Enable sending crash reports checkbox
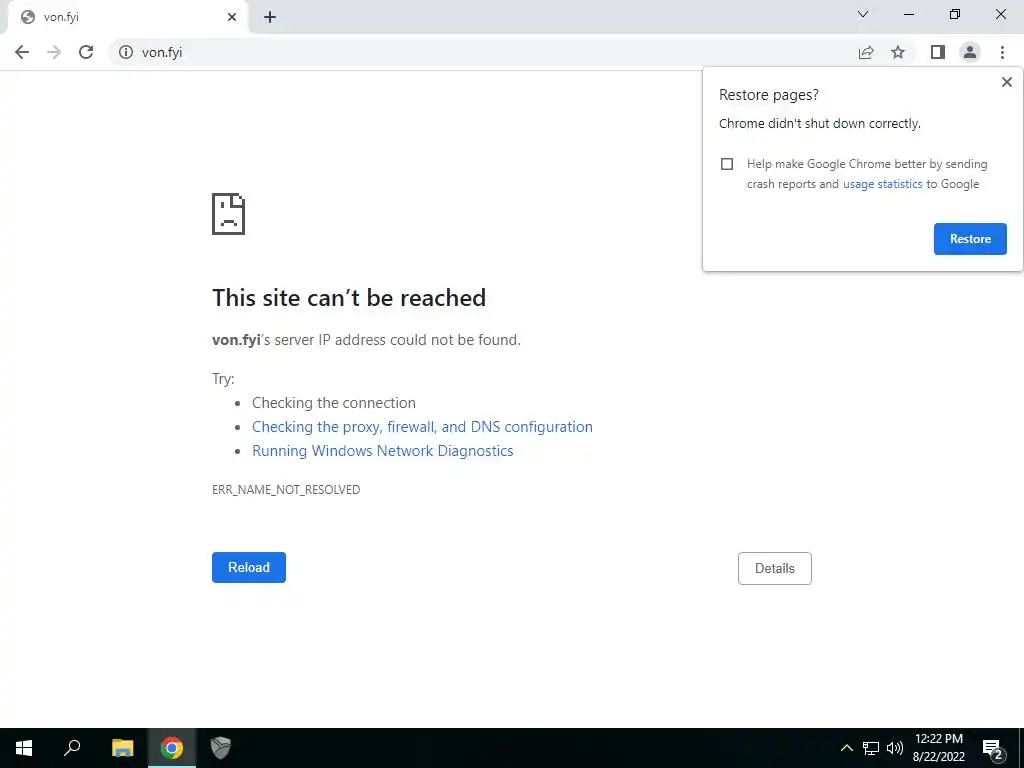Viewport: 1024px width, 768px height. pyautogui.click(x=727, y=164)
